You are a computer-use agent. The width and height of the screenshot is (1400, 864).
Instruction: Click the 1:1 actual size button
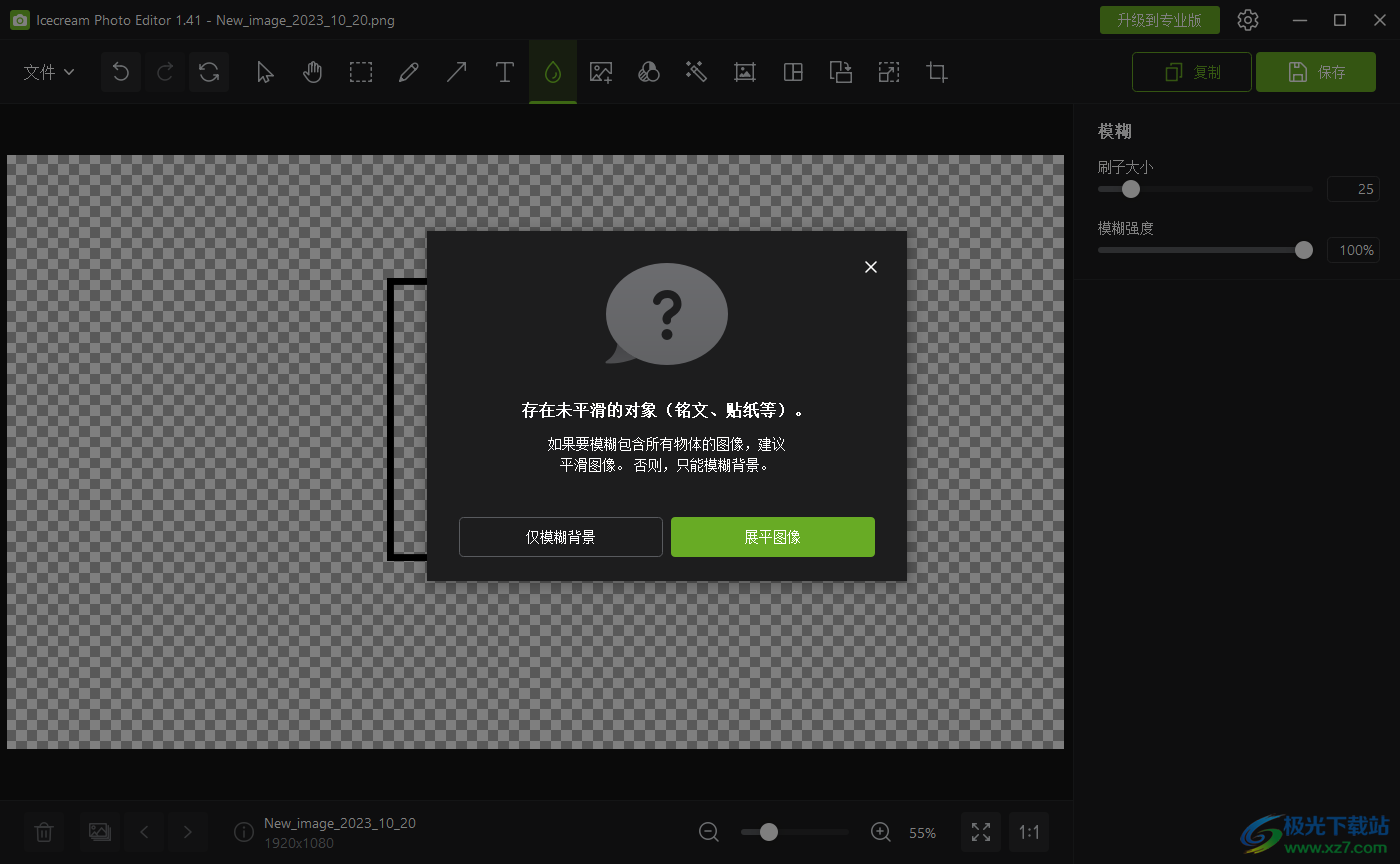coord(1029,832)
